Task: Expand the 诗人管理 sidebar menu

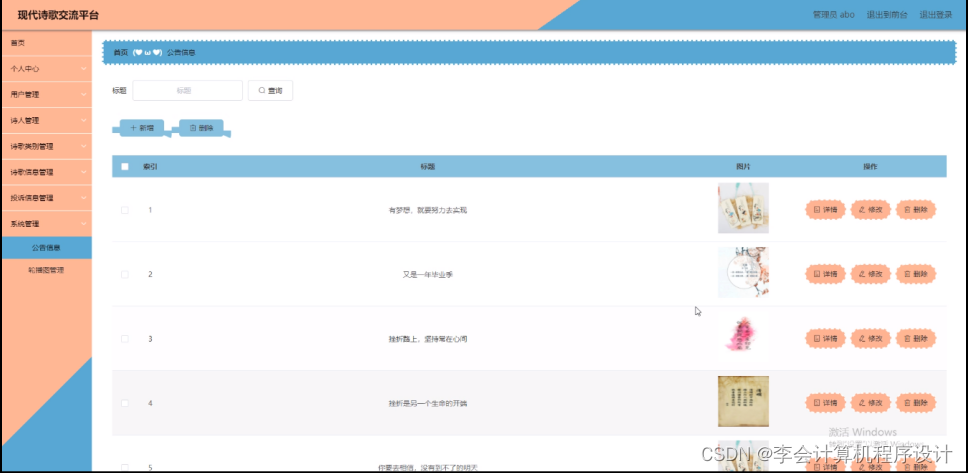Action: (46, 120)
